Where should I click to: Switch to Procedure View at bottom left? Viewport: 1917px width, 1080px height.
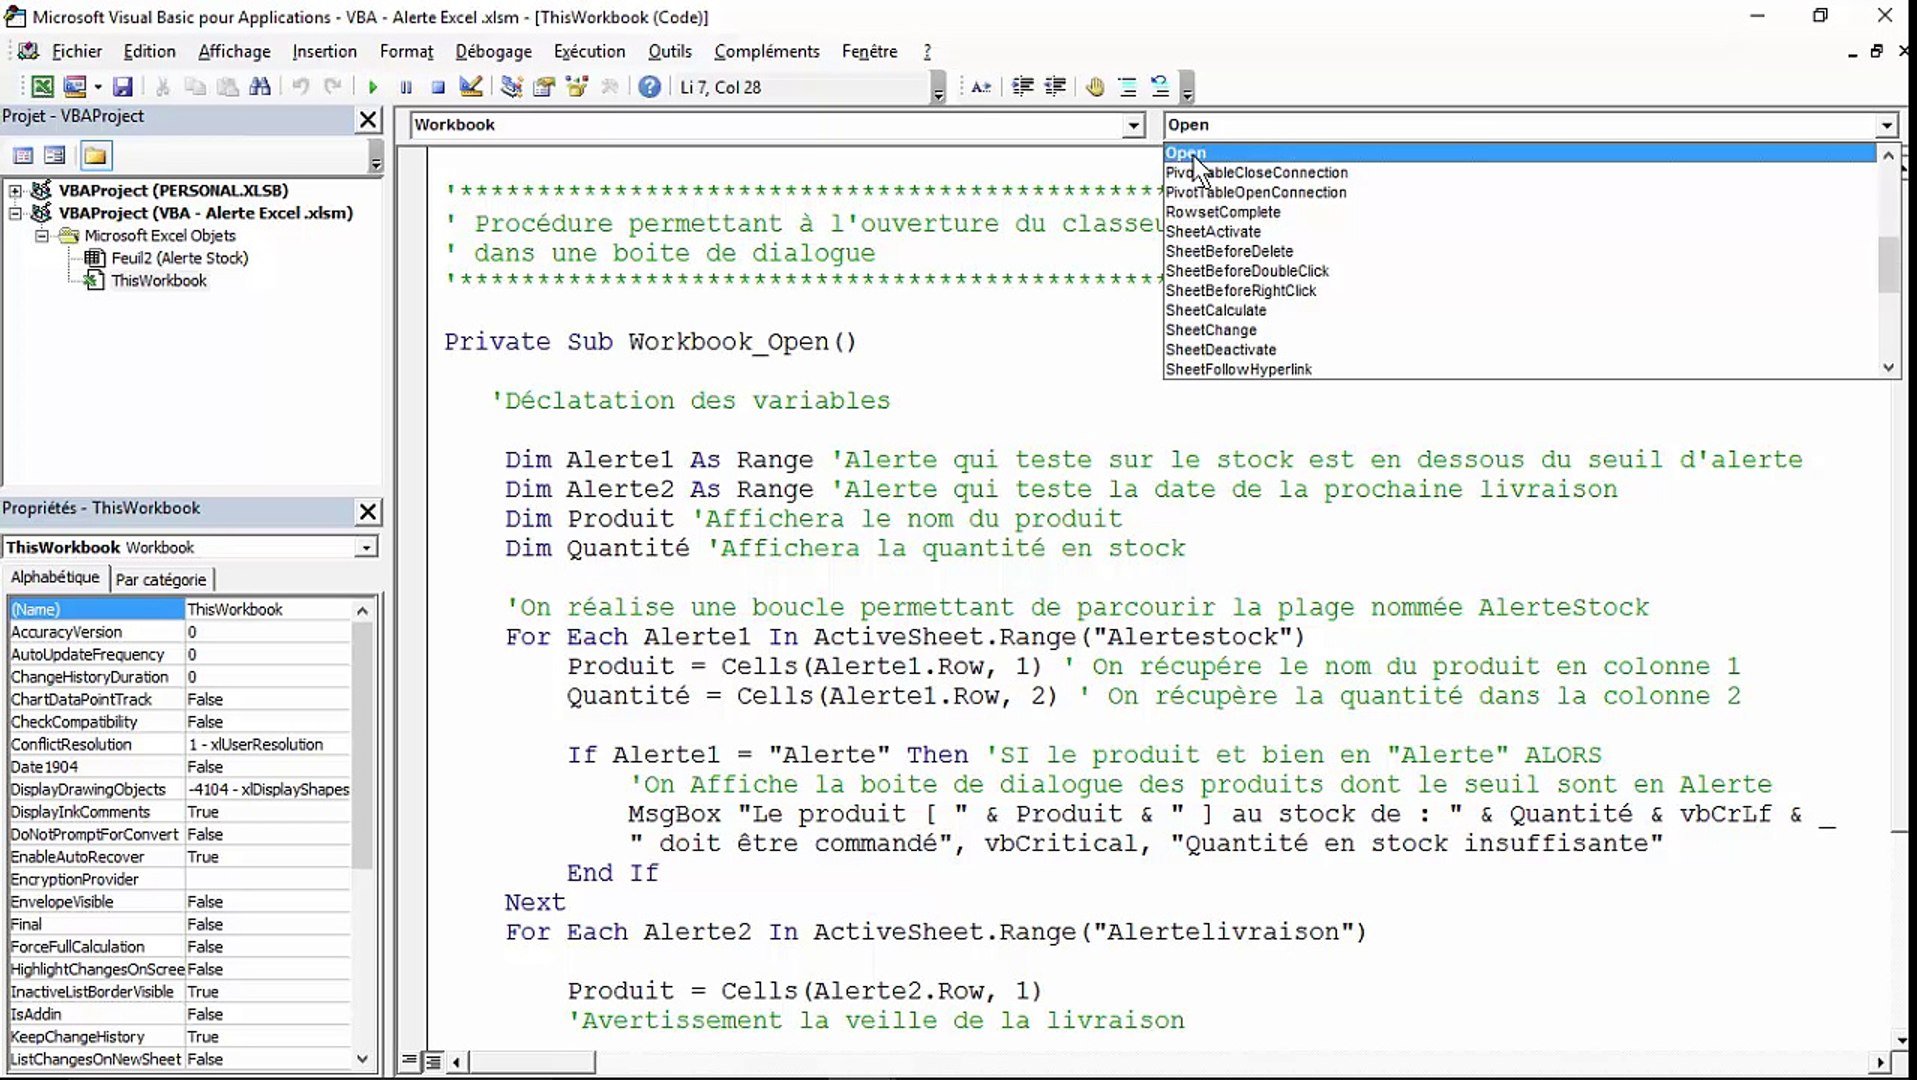pyautogui.click(x=410, y=1061)
